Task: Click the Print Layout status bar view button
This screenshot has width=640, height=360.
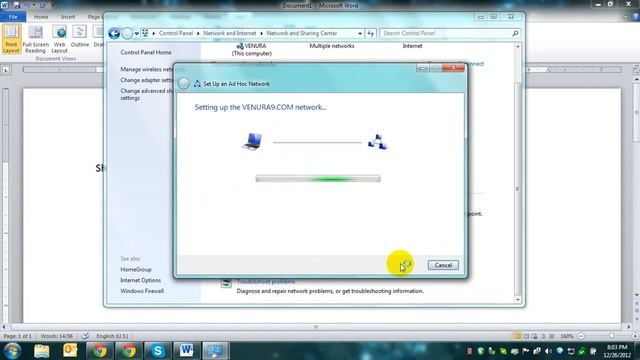Action: (x=518, y=336)
